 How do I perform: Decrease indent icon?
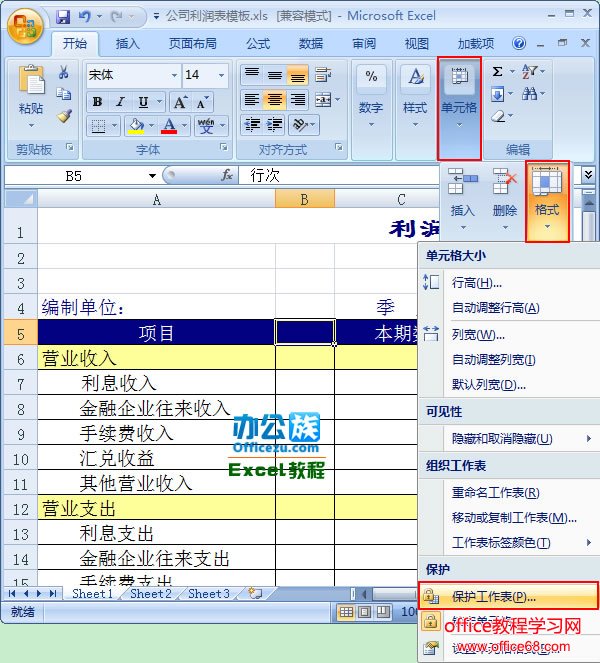252,125
